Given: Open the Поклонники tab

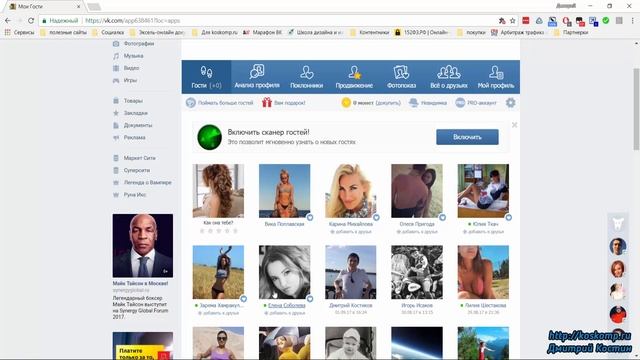Looking at the screenshot, I should (x=307, y=77).
